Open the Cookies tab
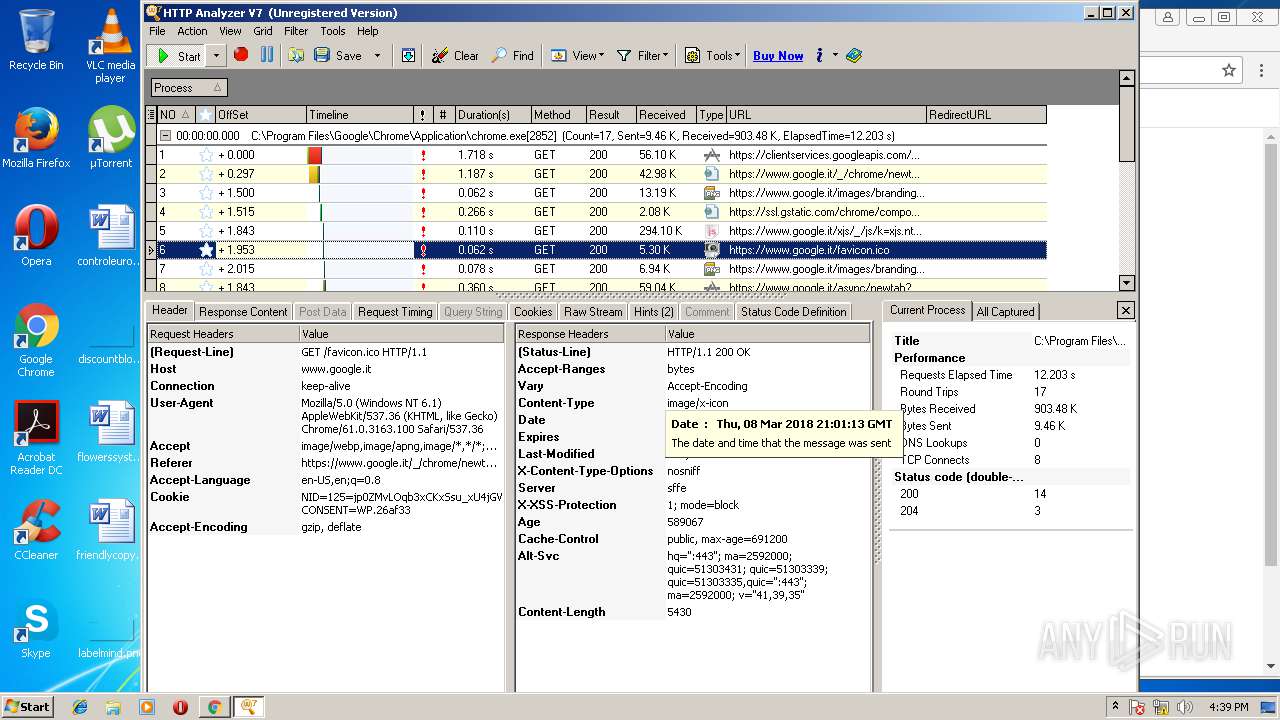 click(533, 312)
